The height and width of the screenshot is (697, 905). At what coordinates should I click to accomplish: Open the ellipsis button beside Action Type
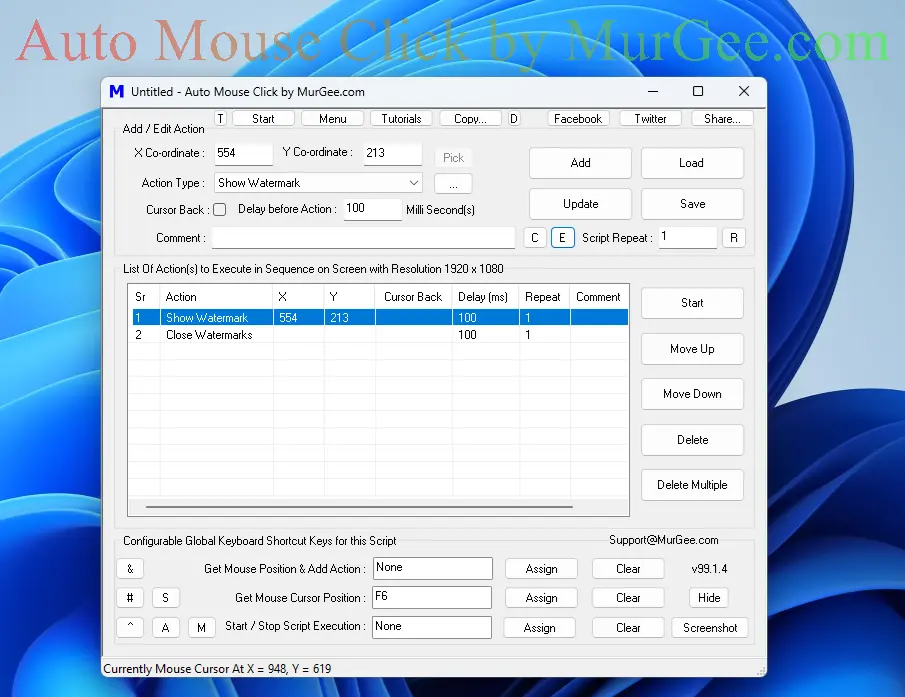[453, 183]
